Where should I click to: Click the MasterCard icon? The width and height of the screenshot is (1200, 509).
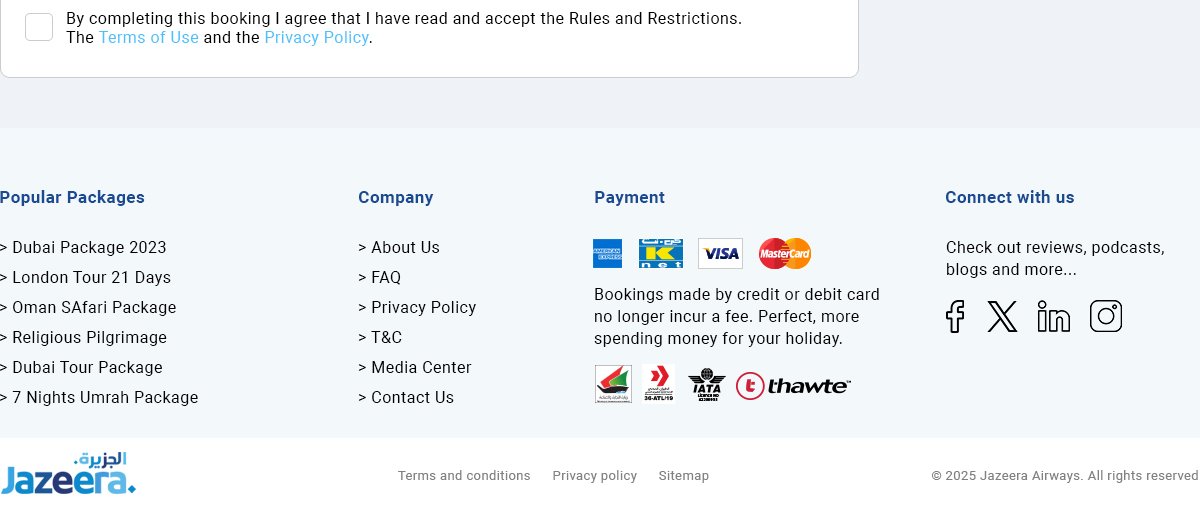[x=785, y=254]
